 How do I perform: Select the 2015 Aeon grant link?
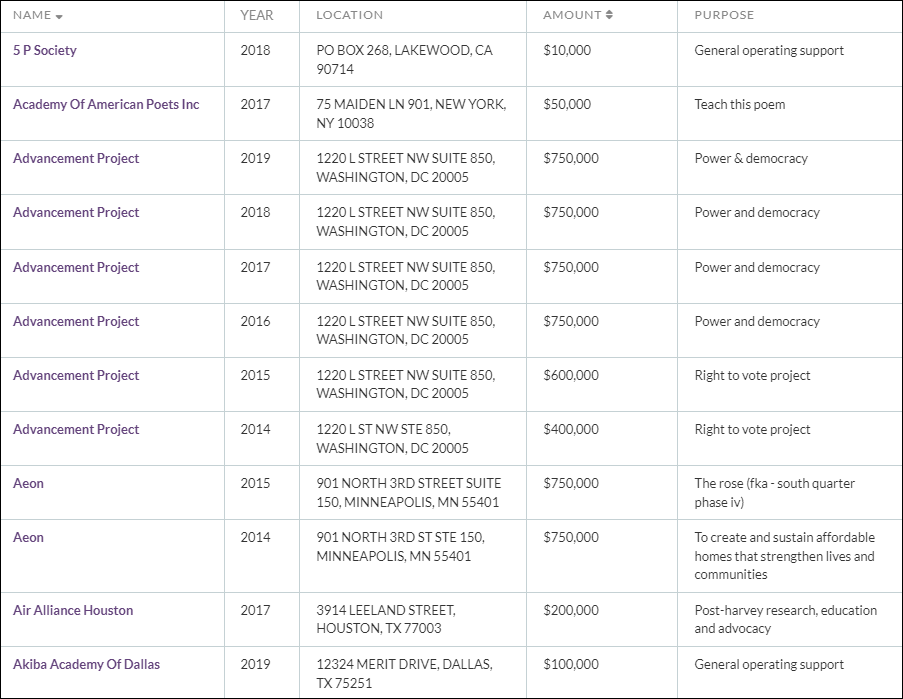(28, 483)
